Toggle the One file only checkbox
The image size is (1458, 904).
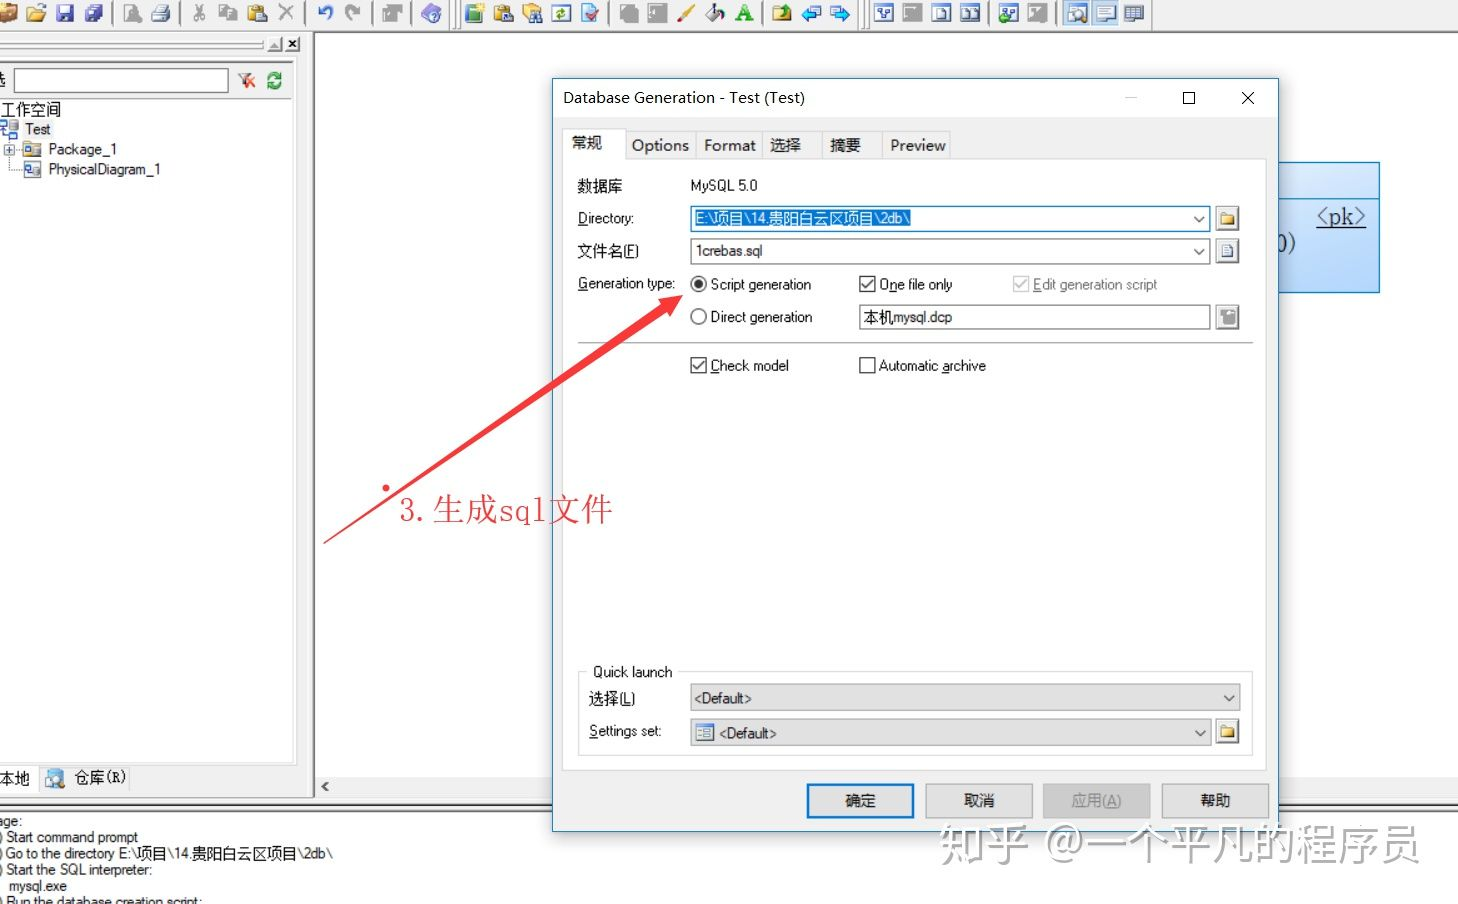point(867,284)
